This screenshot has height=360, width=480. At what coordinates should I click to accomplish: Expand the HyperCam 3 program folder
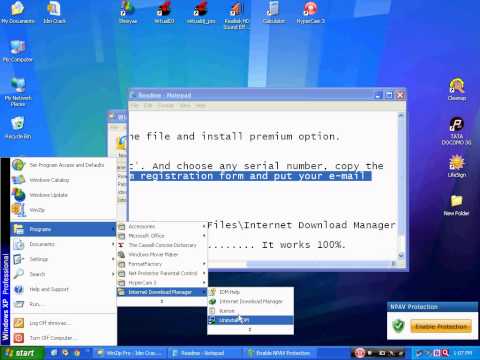coord(162,283)
